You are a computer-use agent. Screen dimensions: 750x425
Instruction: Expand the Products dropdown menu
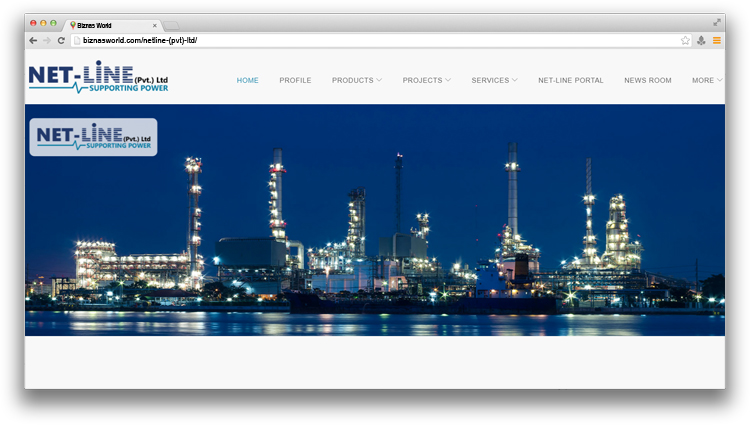[x=356, y=80]
